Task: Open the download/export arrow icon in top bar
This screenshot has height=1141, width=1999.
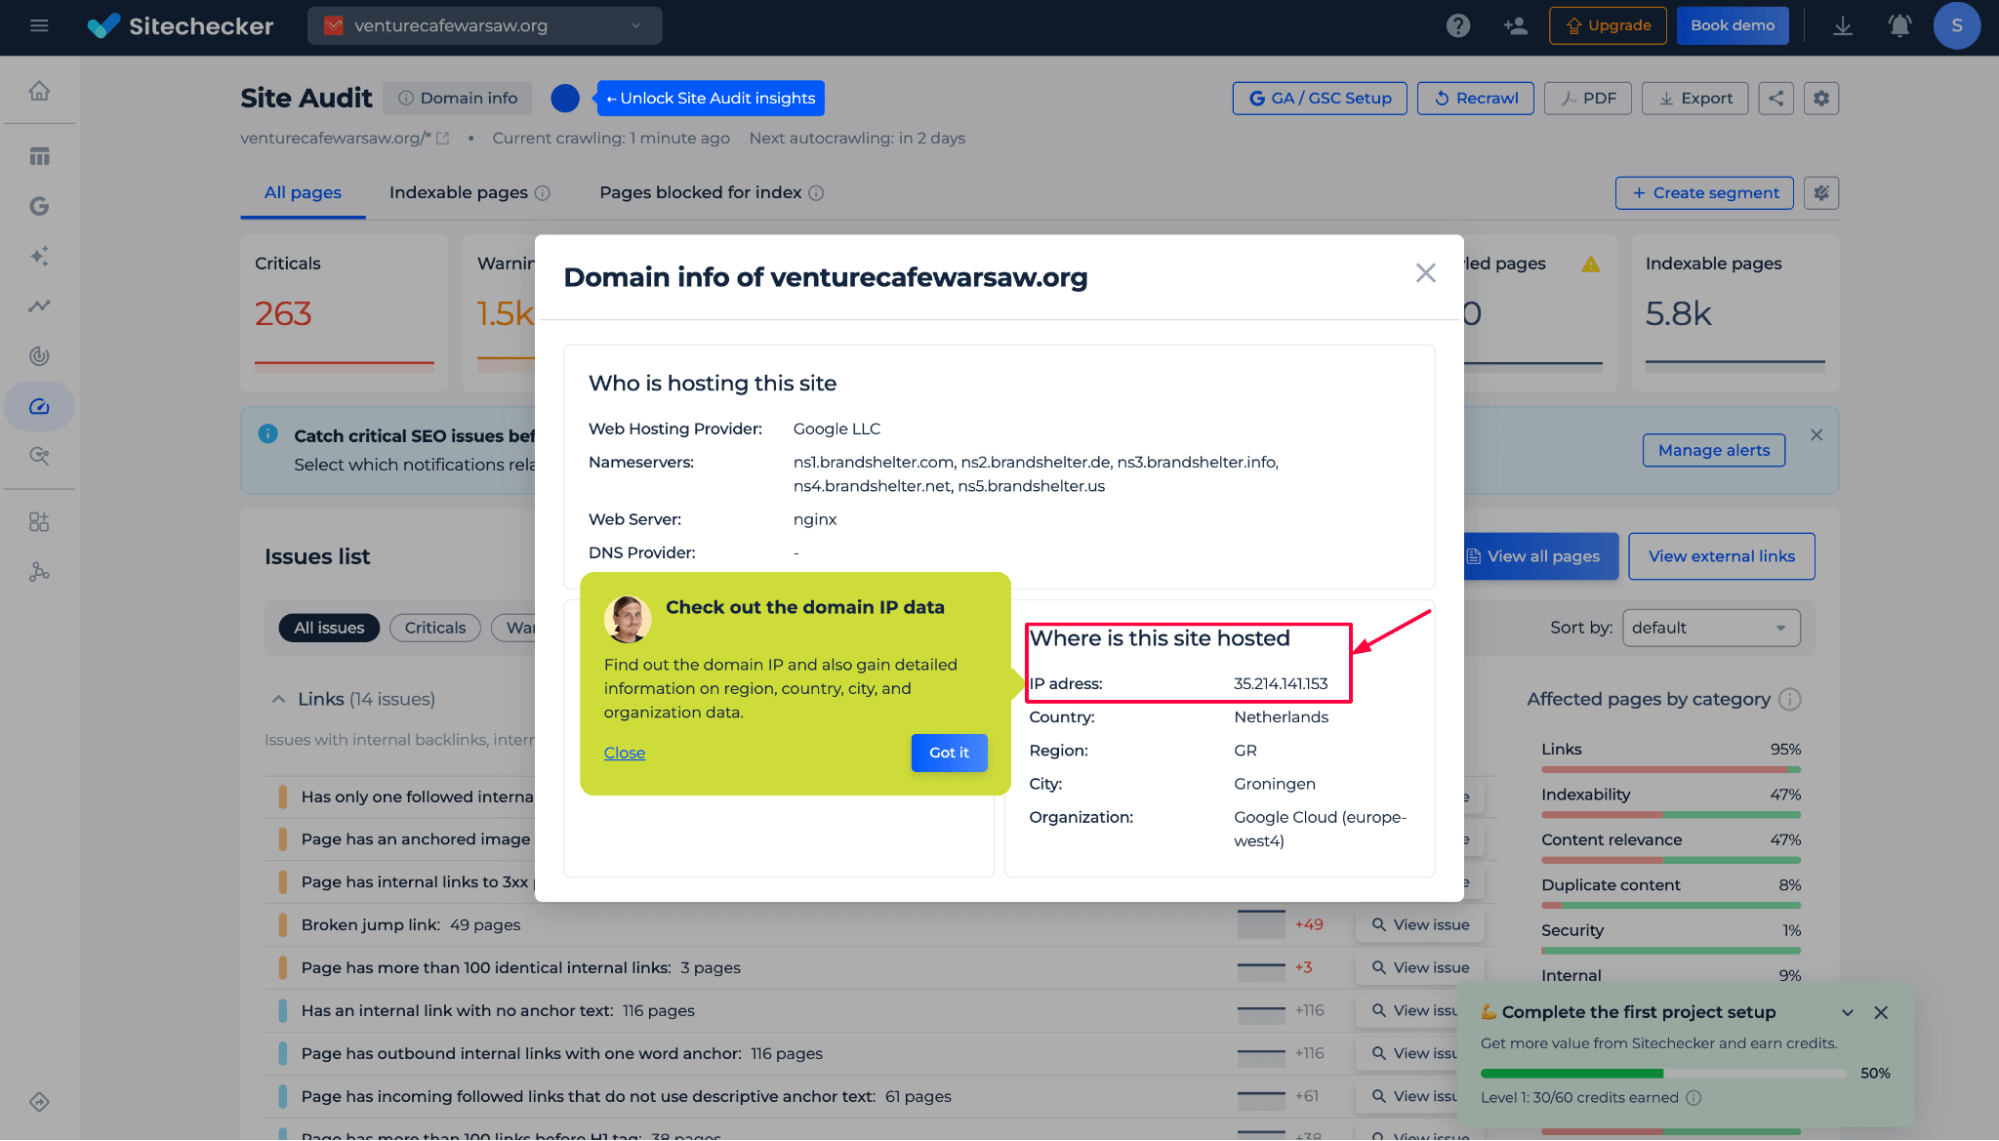Action: (1841, 25)
